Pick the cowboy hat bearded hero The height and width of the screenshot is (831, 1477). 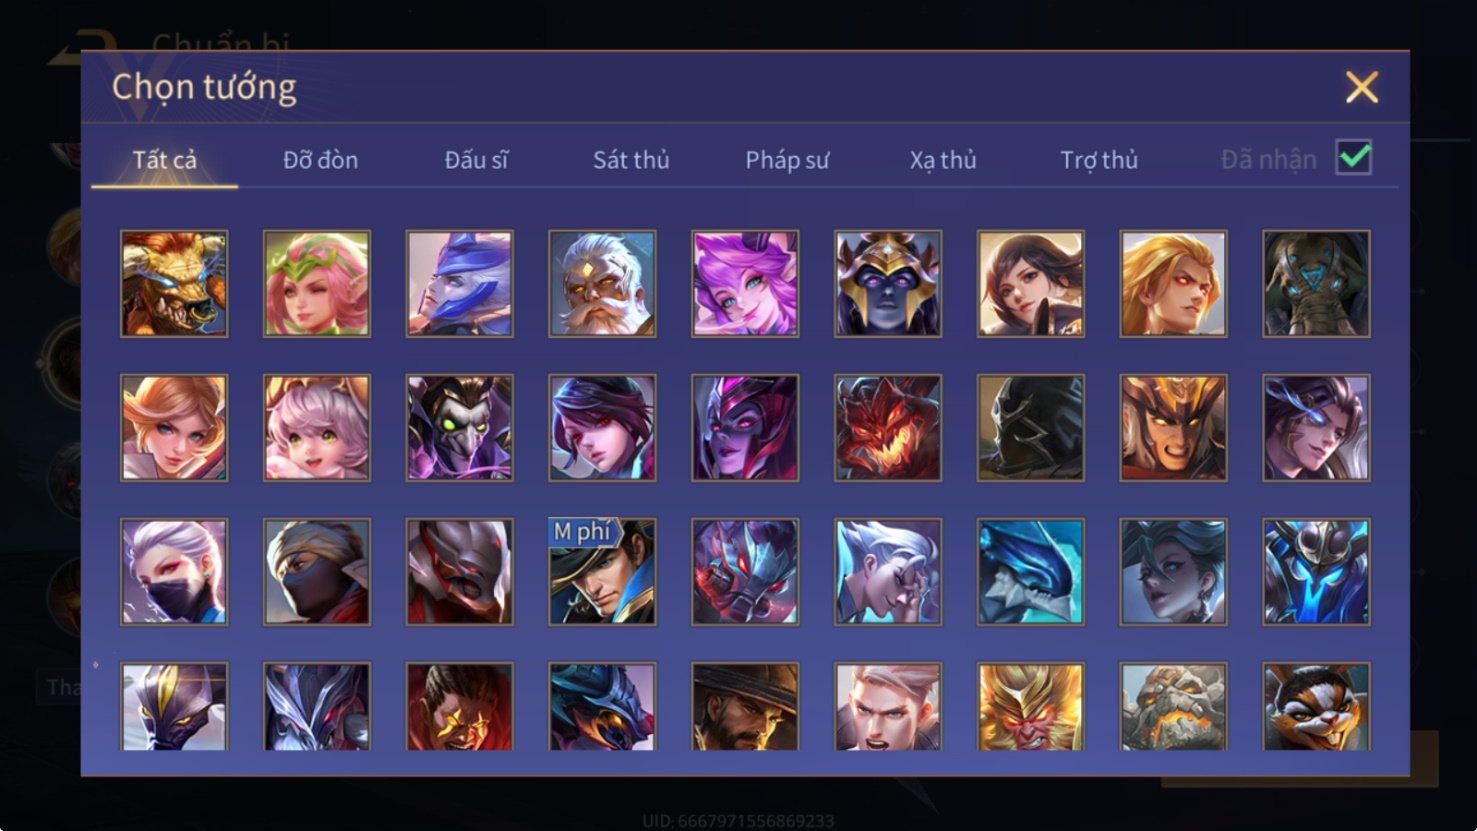(x=745, y=706)
